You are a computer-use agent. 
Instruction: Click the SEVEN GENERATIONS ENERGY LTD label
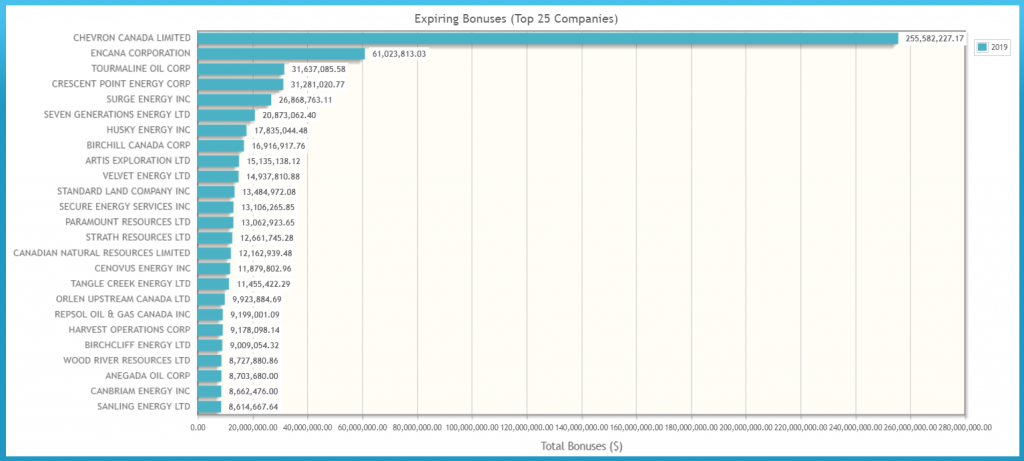click(x=118, y=115)
